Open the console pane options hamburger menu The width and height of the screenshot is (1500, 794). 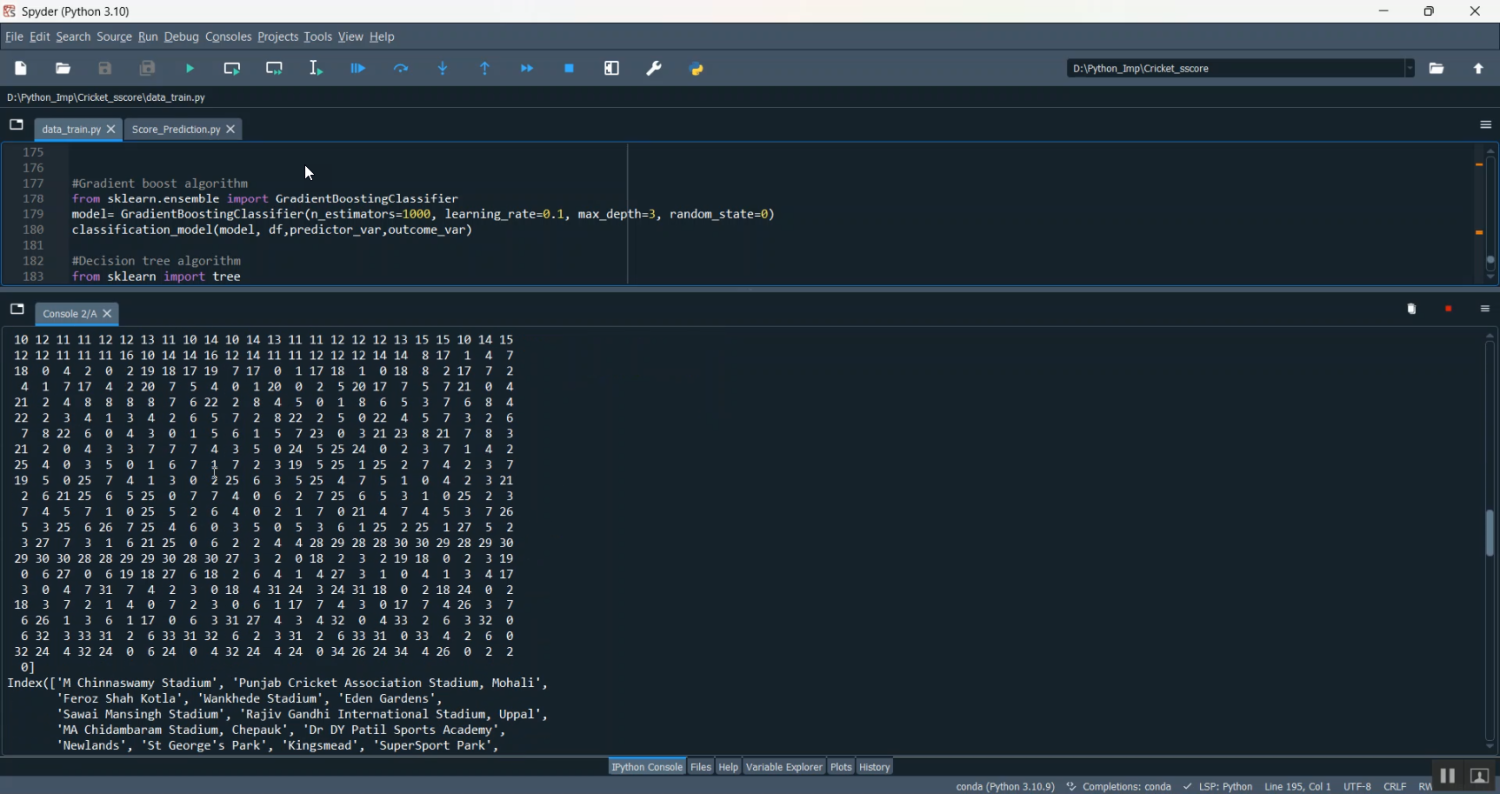click(x=1485, y=309)
